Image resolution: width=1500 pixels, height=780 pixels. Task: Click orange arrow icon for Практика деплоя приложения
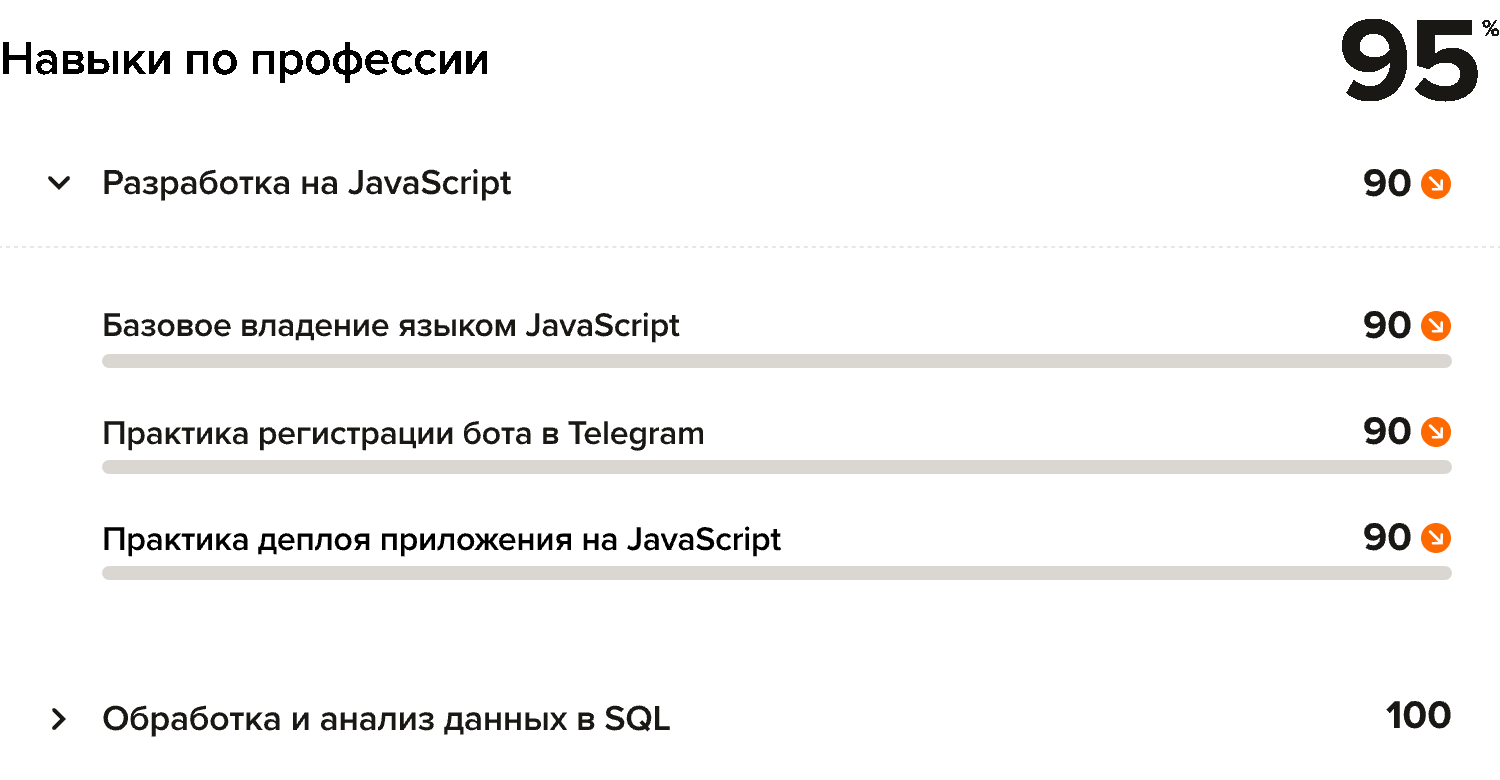1436,538
